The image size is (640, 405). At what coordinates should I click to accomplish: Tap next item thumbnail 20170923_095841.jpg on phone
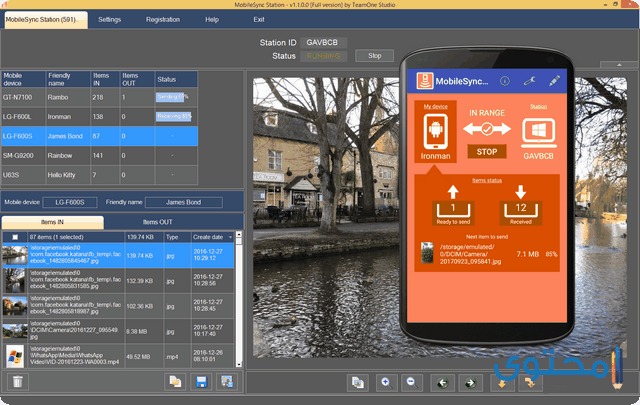(427, 253)
